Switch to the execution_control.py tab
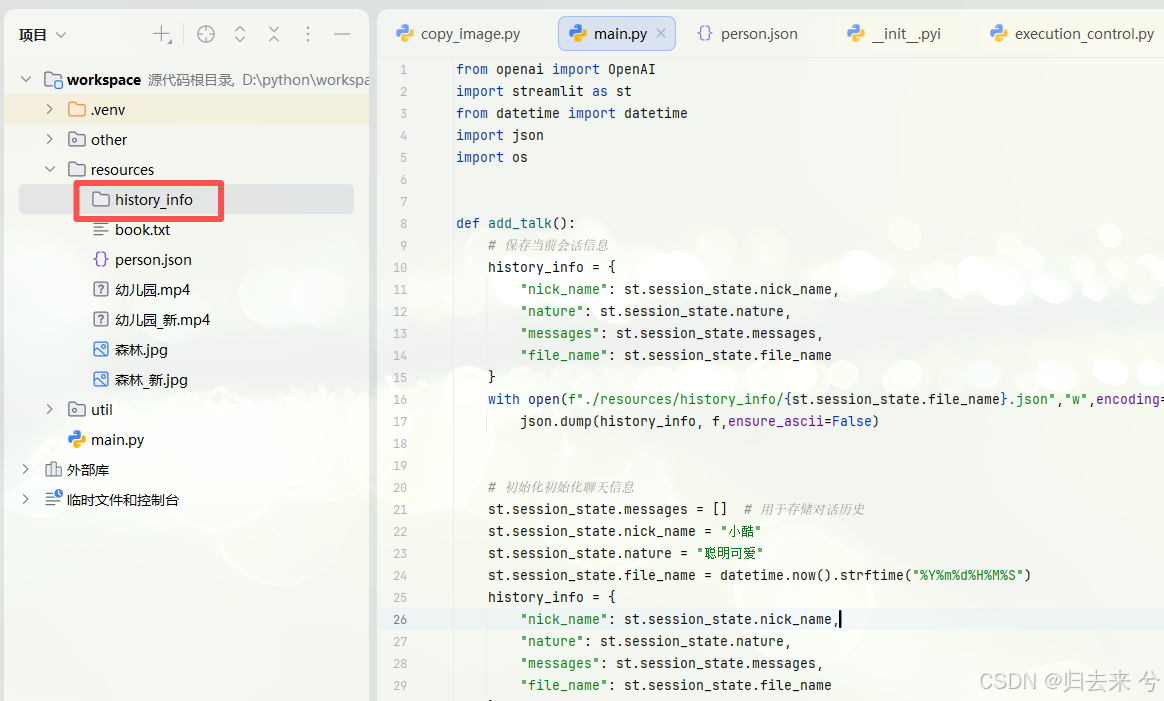 pyautogui.click(x=1072, y=33)
